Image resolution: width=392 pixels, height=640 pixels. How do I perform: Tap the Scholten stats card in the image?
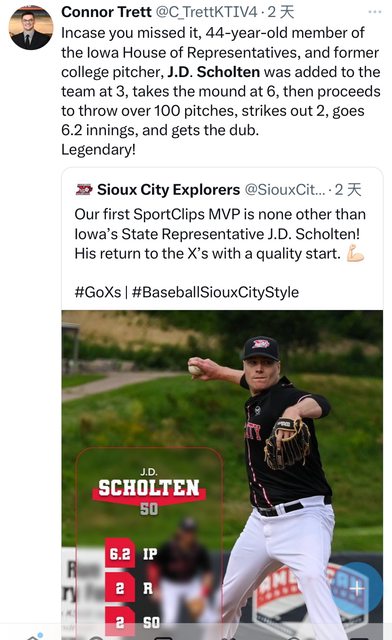pyautogui.click(x=149, y=543)
